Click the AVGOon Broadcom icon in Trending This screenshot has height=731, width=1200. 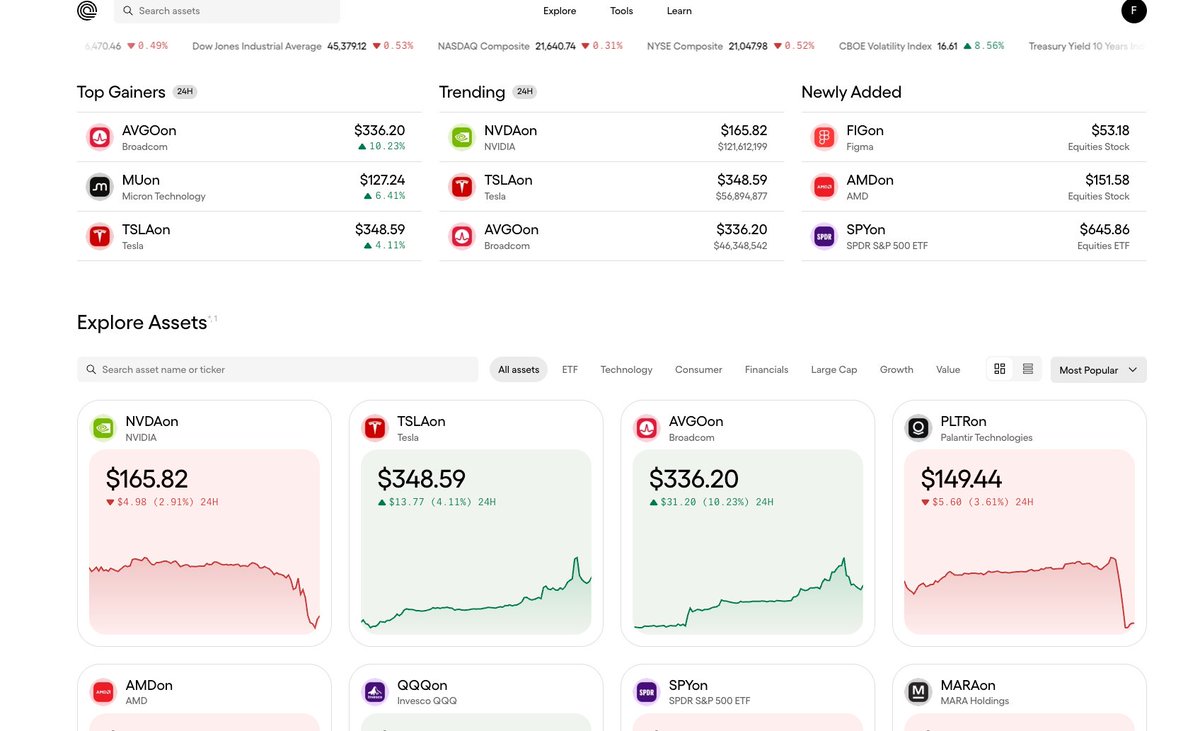click(462, 236)
